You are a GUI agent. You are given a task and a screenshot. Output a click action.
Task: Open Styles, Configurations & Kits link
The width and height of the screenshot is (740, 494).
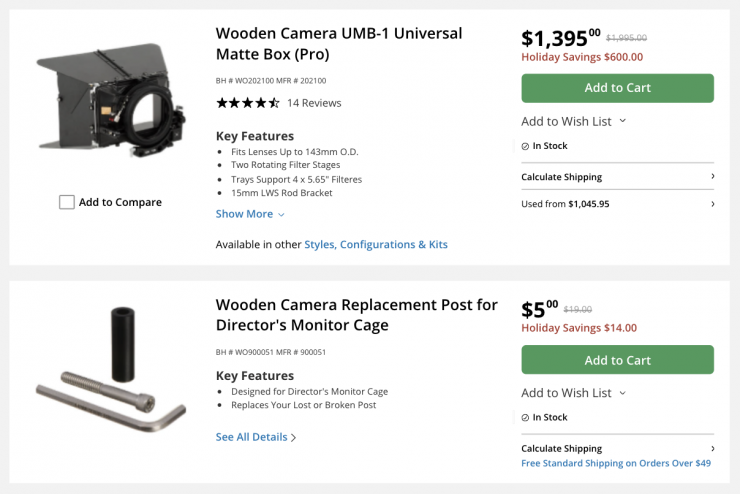pyautogui.click(x=376, y=244)
